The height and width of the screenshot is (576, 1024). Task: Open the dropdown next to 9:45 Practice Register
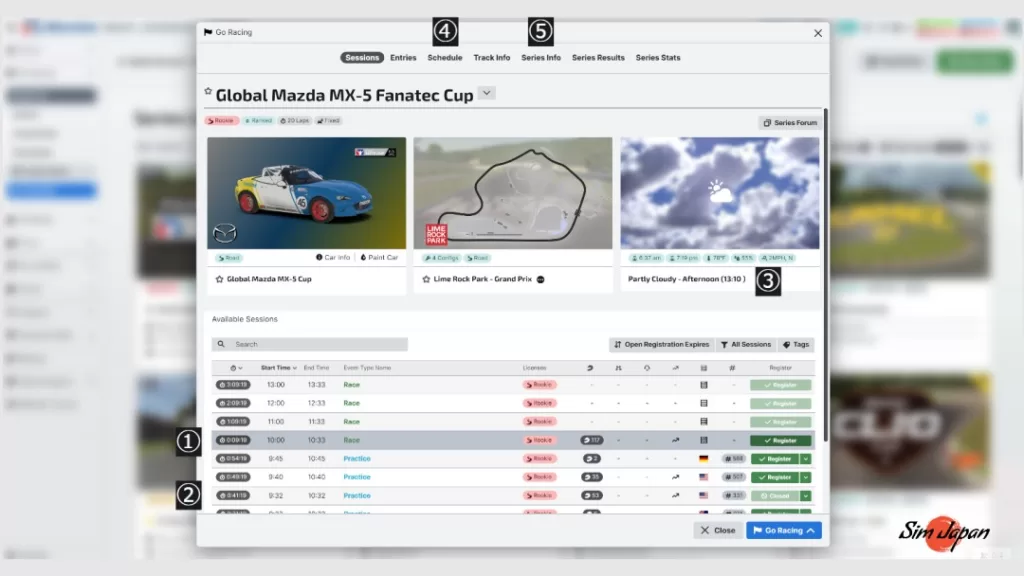click(x=806, y=459)
